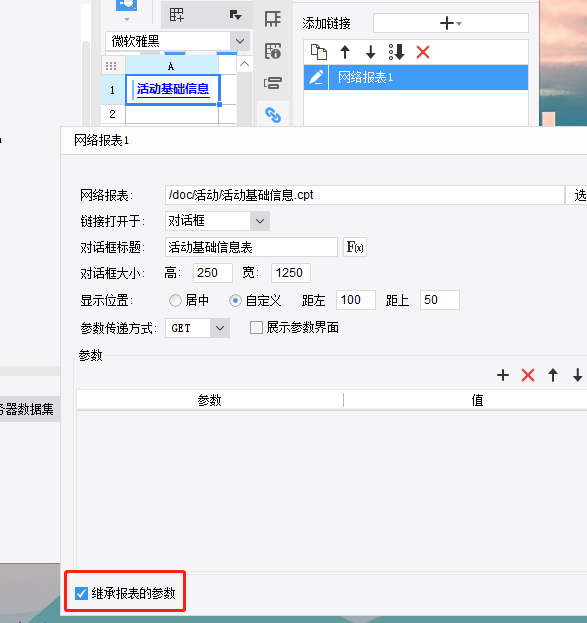This screenshot has width=587, height=623.
Task: Click the 值 column header
Action: [477, 400]
